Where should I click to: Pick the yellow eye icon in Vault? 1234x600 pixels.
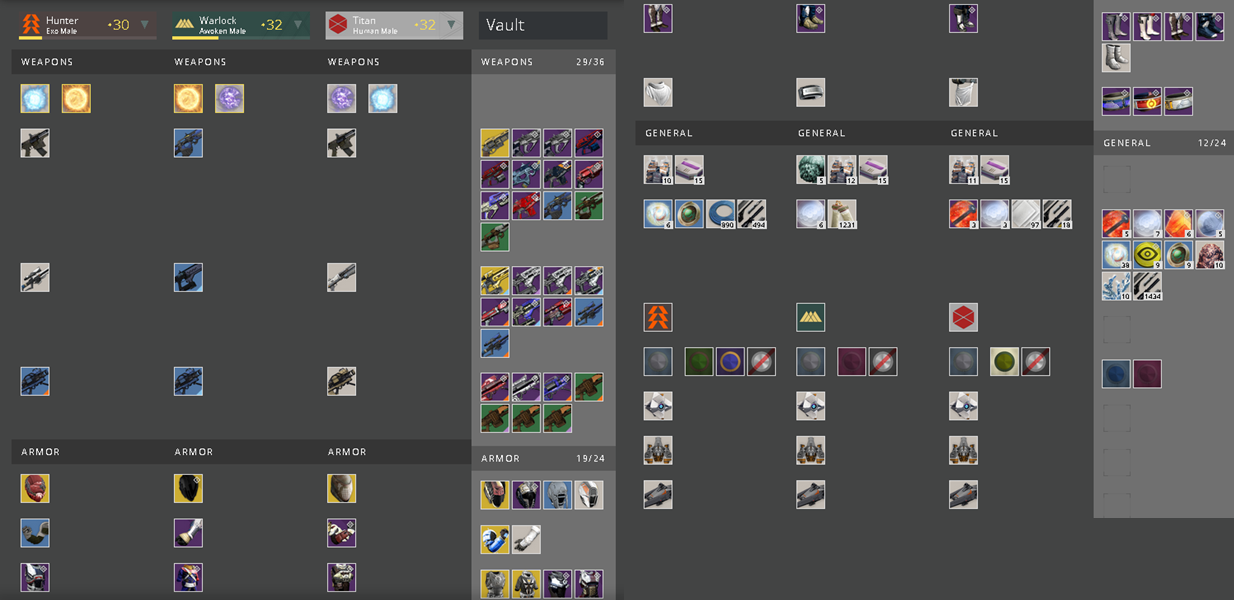[x=1147, y=255]
